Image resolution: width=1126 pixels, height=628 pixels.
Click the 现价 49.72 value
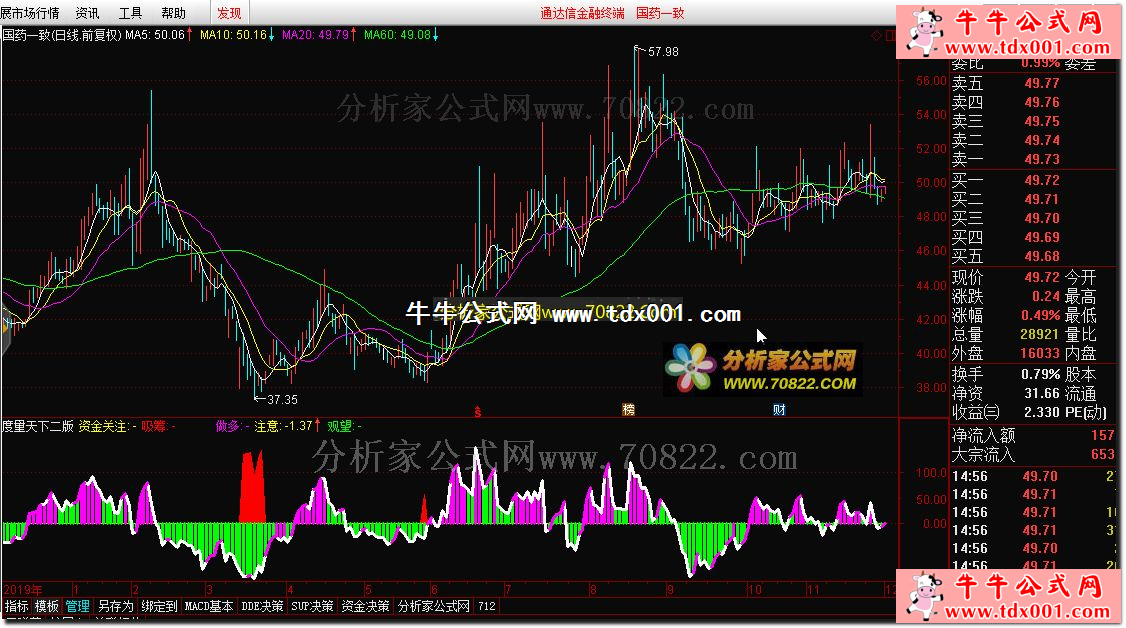1042,277
